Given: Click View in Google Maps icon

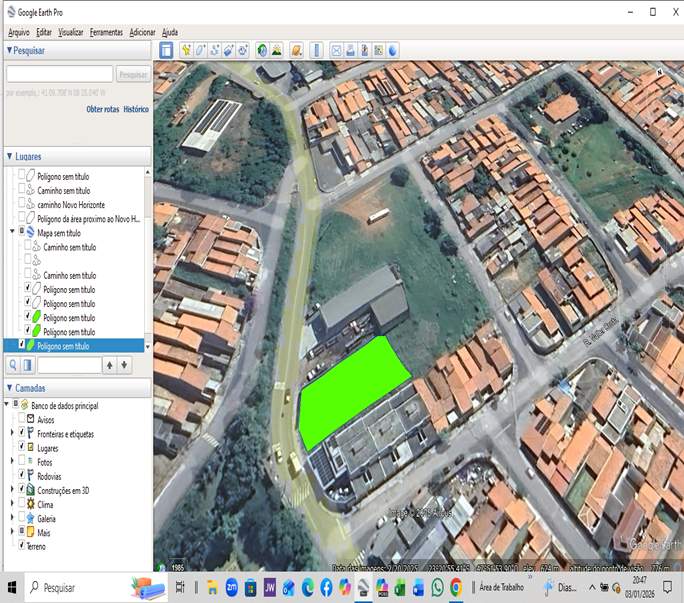Looking at the screenshot, I should tap(378, 50).
